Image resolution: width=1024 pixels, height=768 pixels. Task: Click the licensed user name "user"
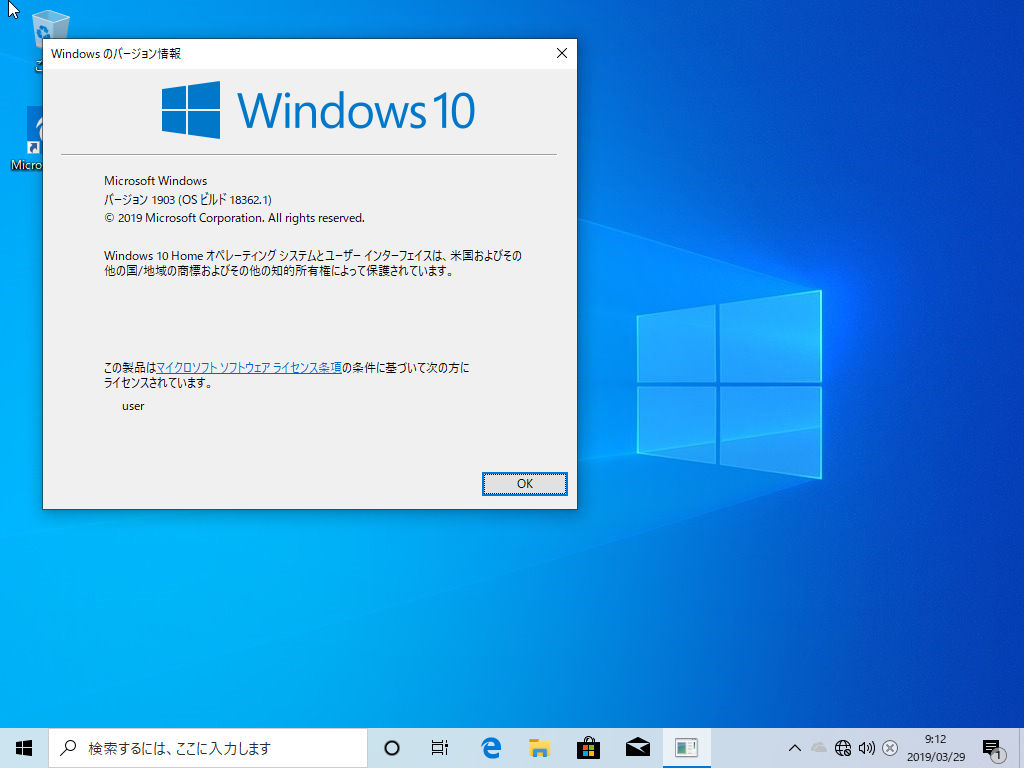pyautogui.click(x=133, y=406)
